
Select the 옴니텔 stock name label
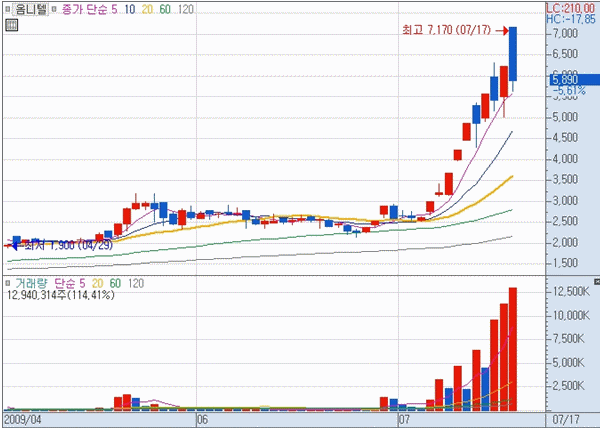coord(31,9)
